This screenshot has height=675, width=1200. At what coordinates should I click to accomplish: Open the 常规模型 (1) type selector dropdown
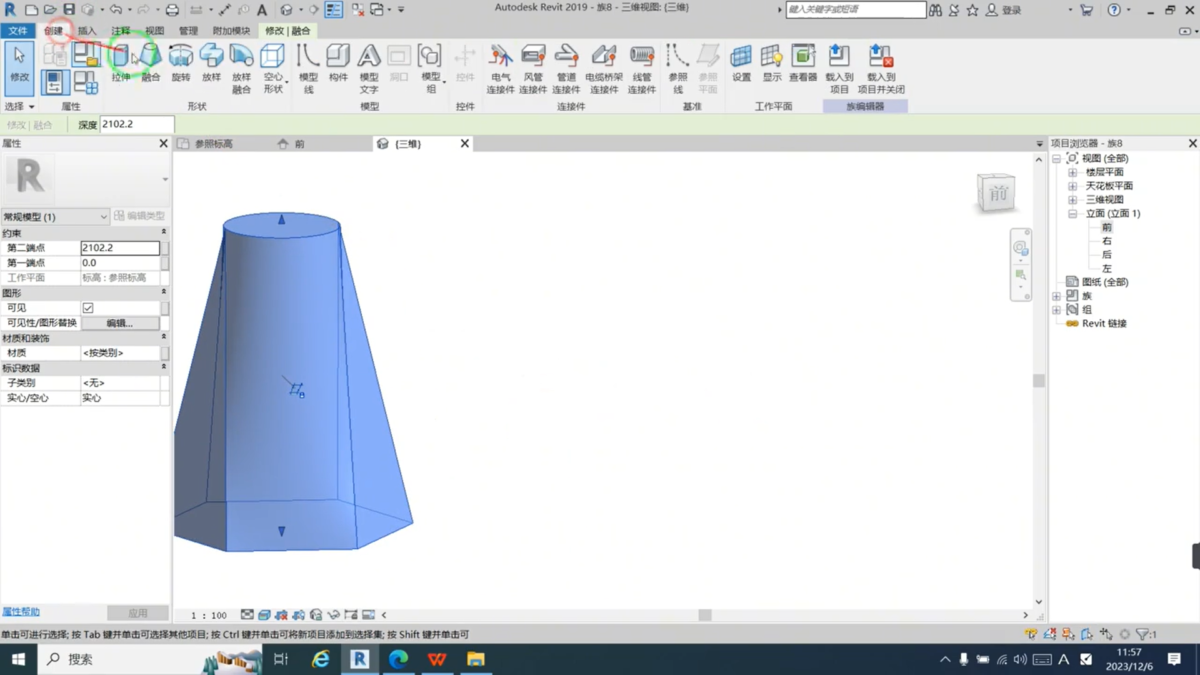point(55,216)
